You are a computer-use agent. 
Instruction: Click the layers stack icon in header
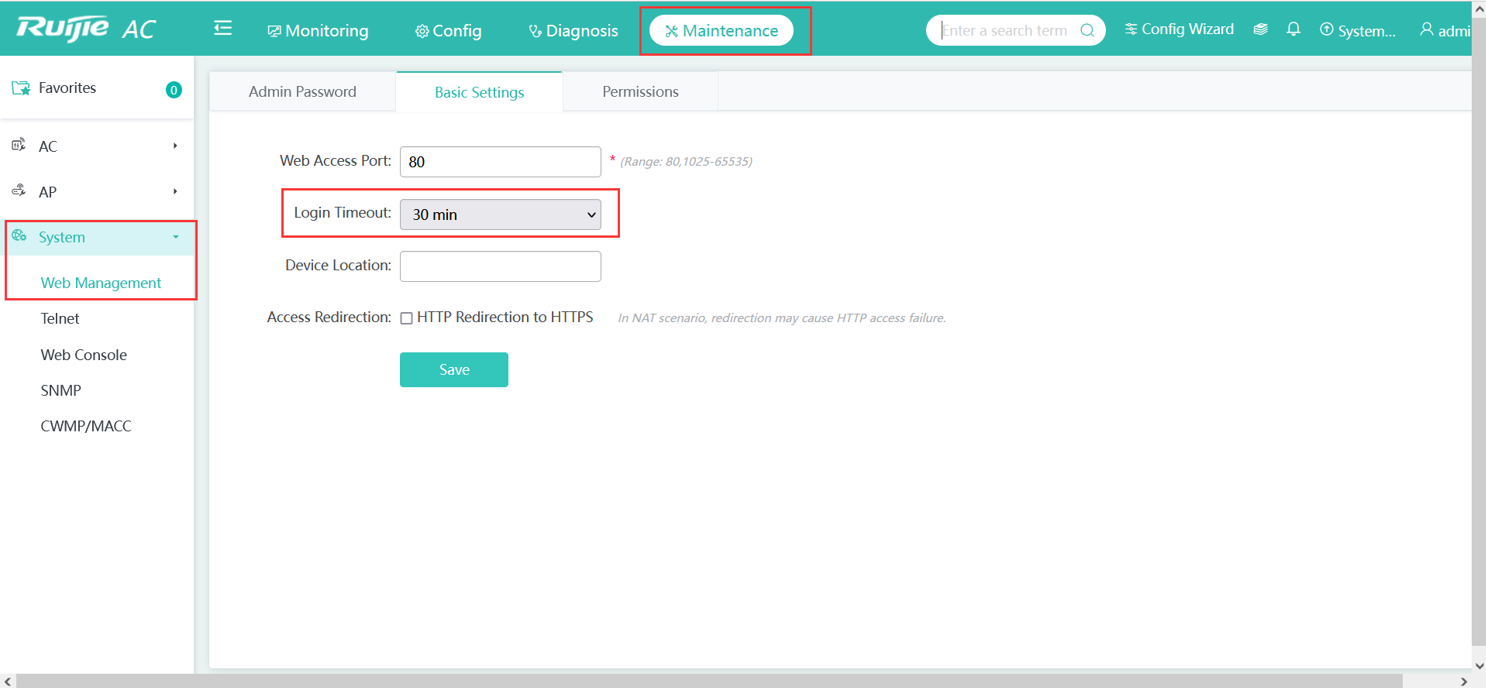coord(1260,30)
